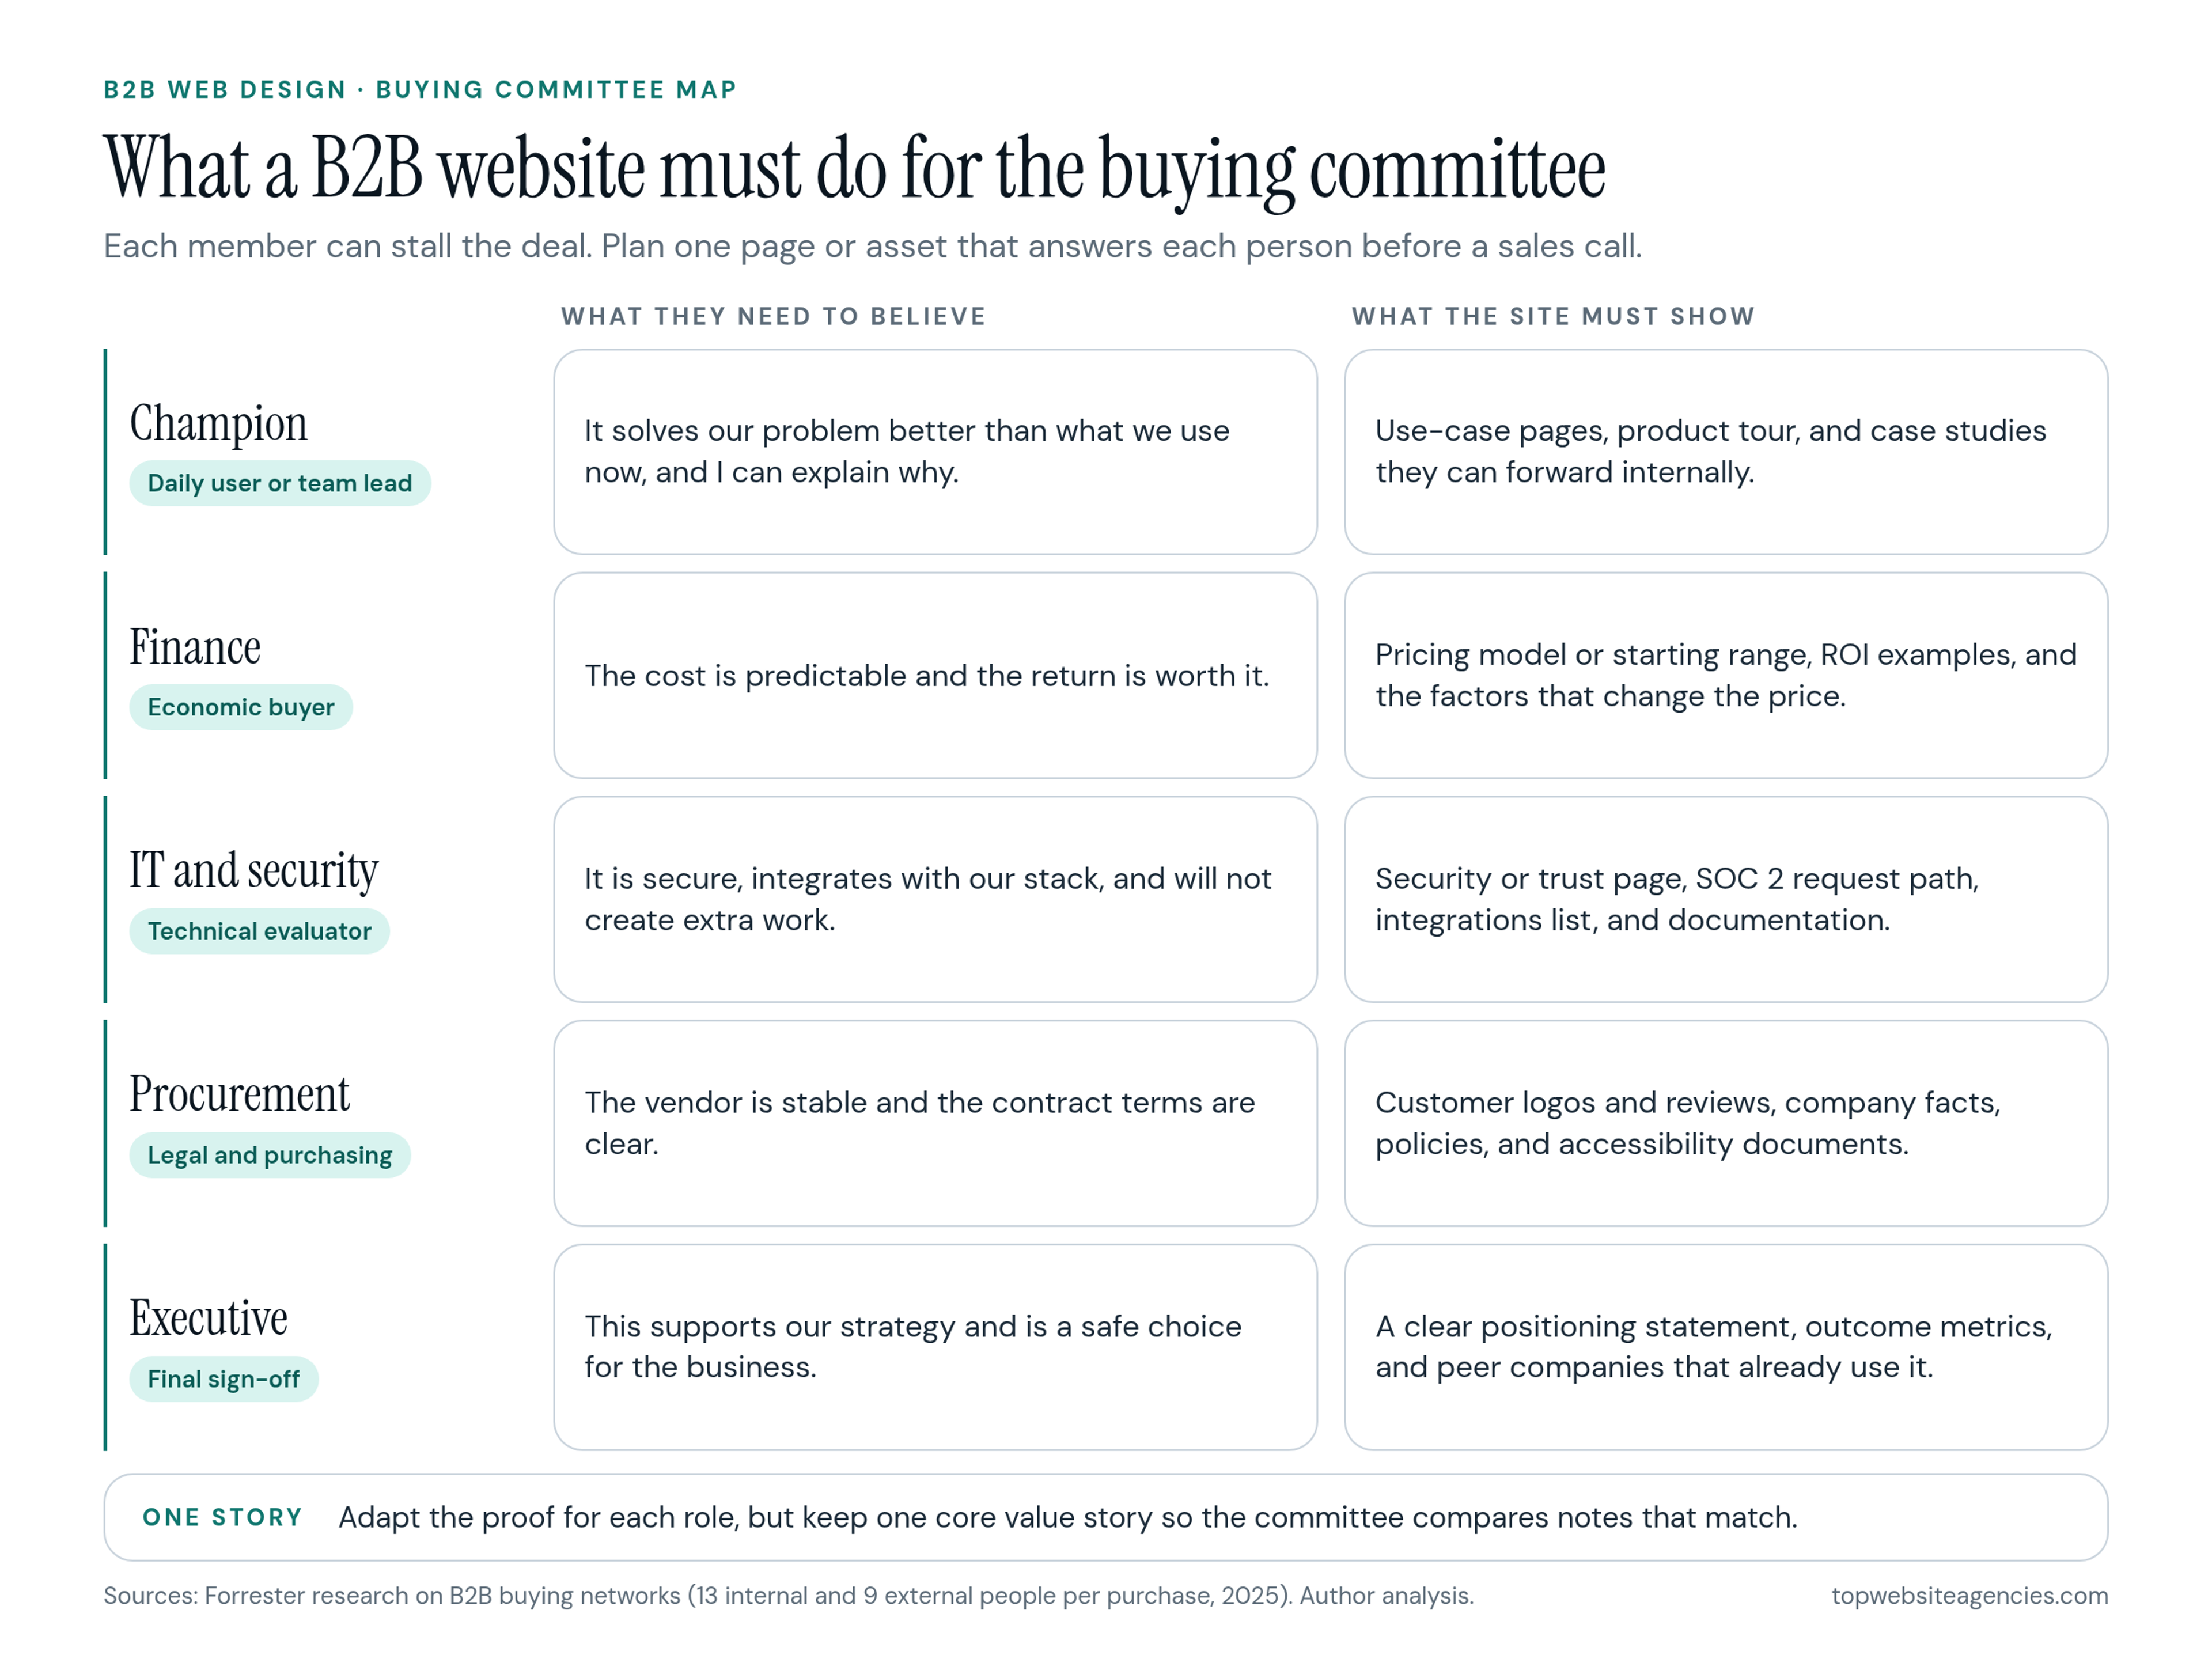This screenshot has height=1659, width=2212.
Task: Select the 'Procurement' role heading
Action: 239,1096
